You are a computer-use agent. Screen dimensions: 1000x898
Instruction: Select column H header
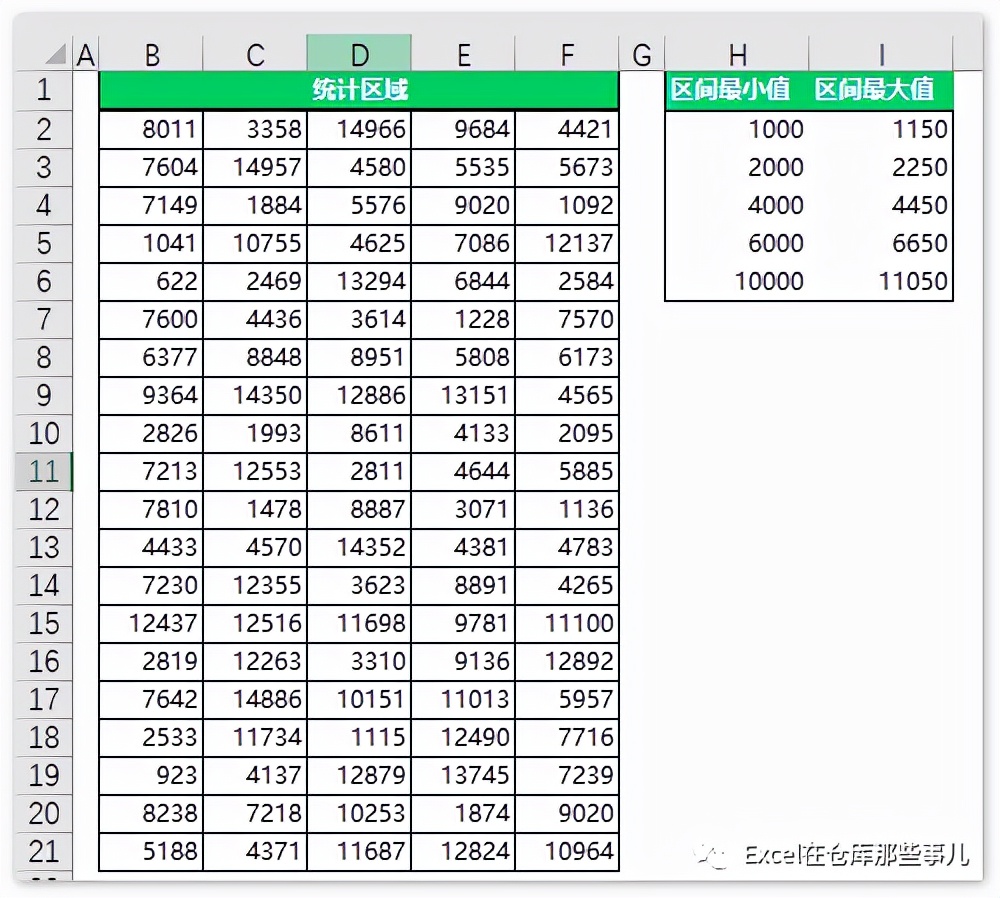tap(737, 55)
